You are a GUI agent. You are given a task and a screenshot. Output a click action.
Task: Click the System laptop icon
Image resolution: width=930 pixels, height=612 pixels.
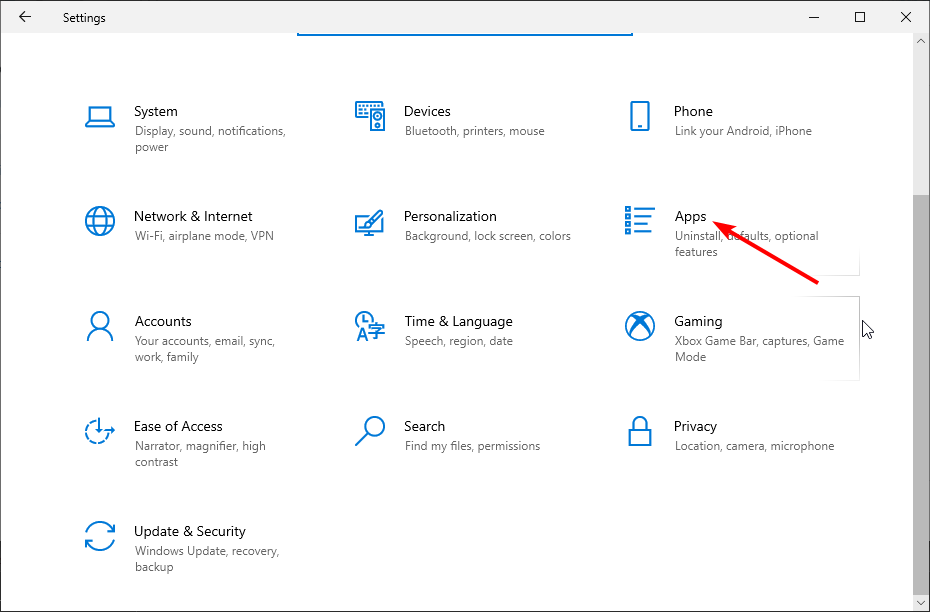pyautogui.click(x=100, y=116)
